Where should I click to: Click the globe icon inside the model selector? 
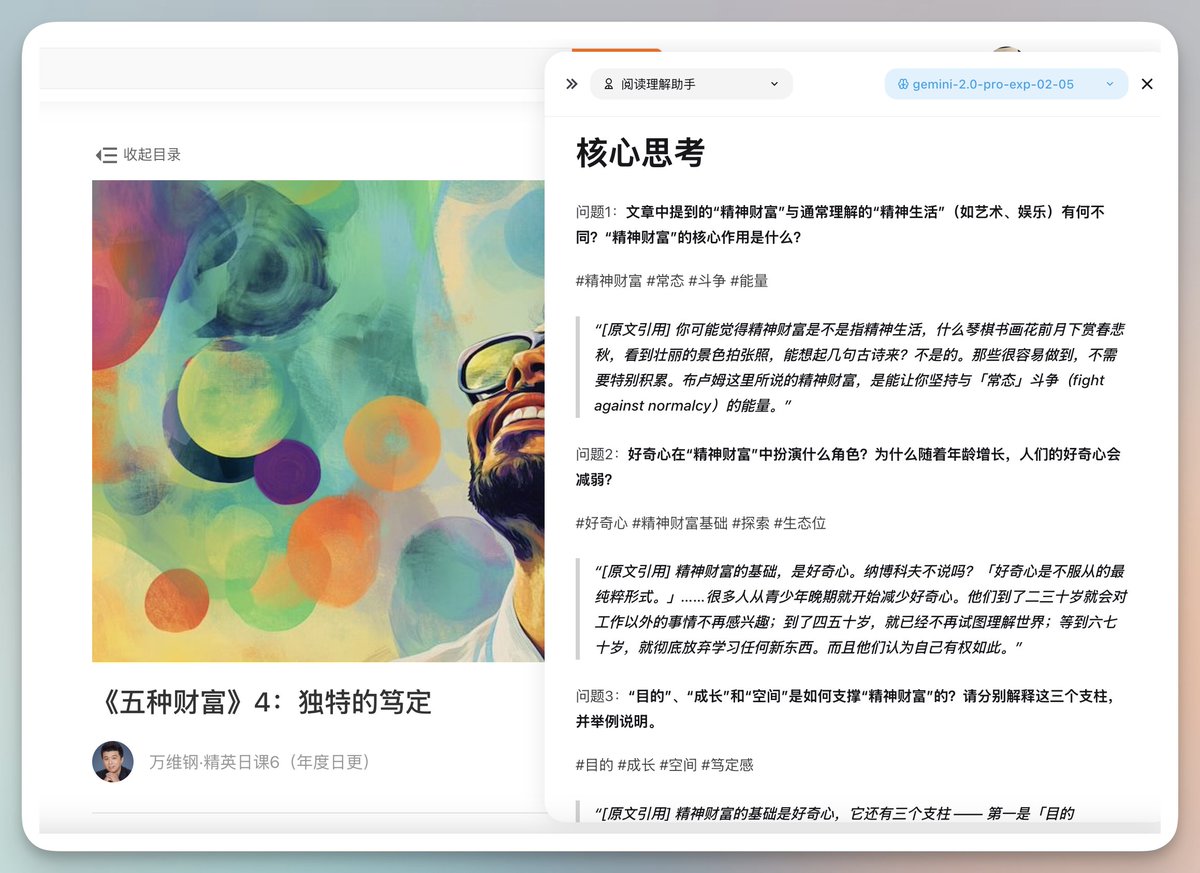tap(902, 85)
